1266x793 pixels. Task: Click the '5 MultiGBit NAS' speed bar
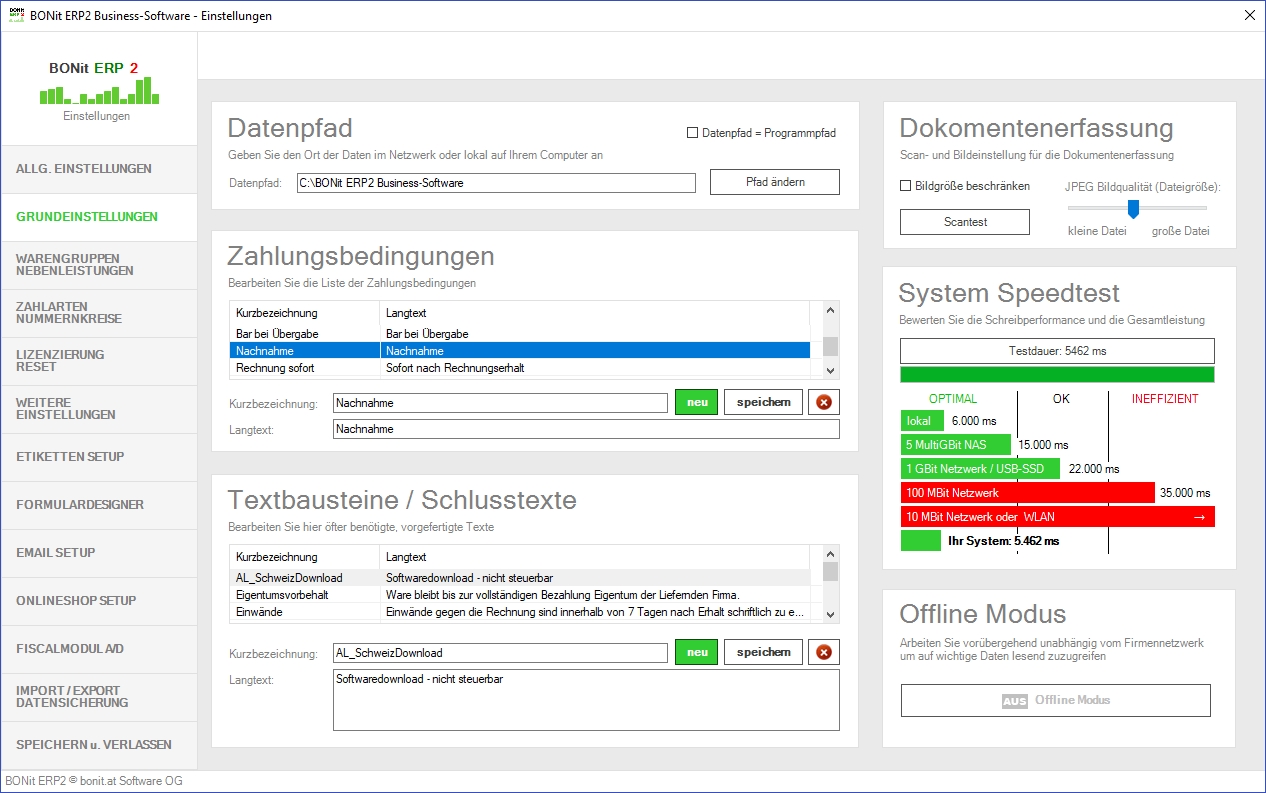(955, 445)
